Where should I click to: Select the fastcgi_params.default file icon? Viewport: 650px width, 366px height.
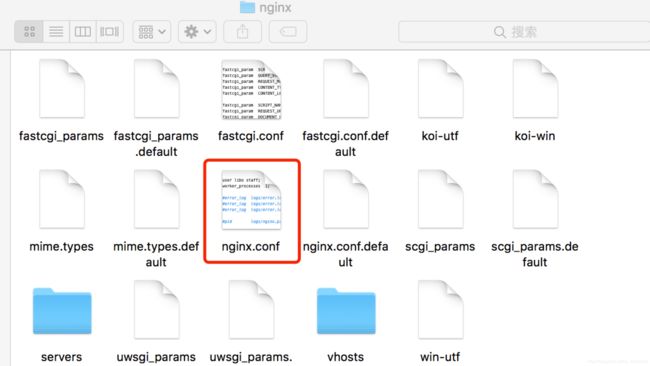pos(156,89)
